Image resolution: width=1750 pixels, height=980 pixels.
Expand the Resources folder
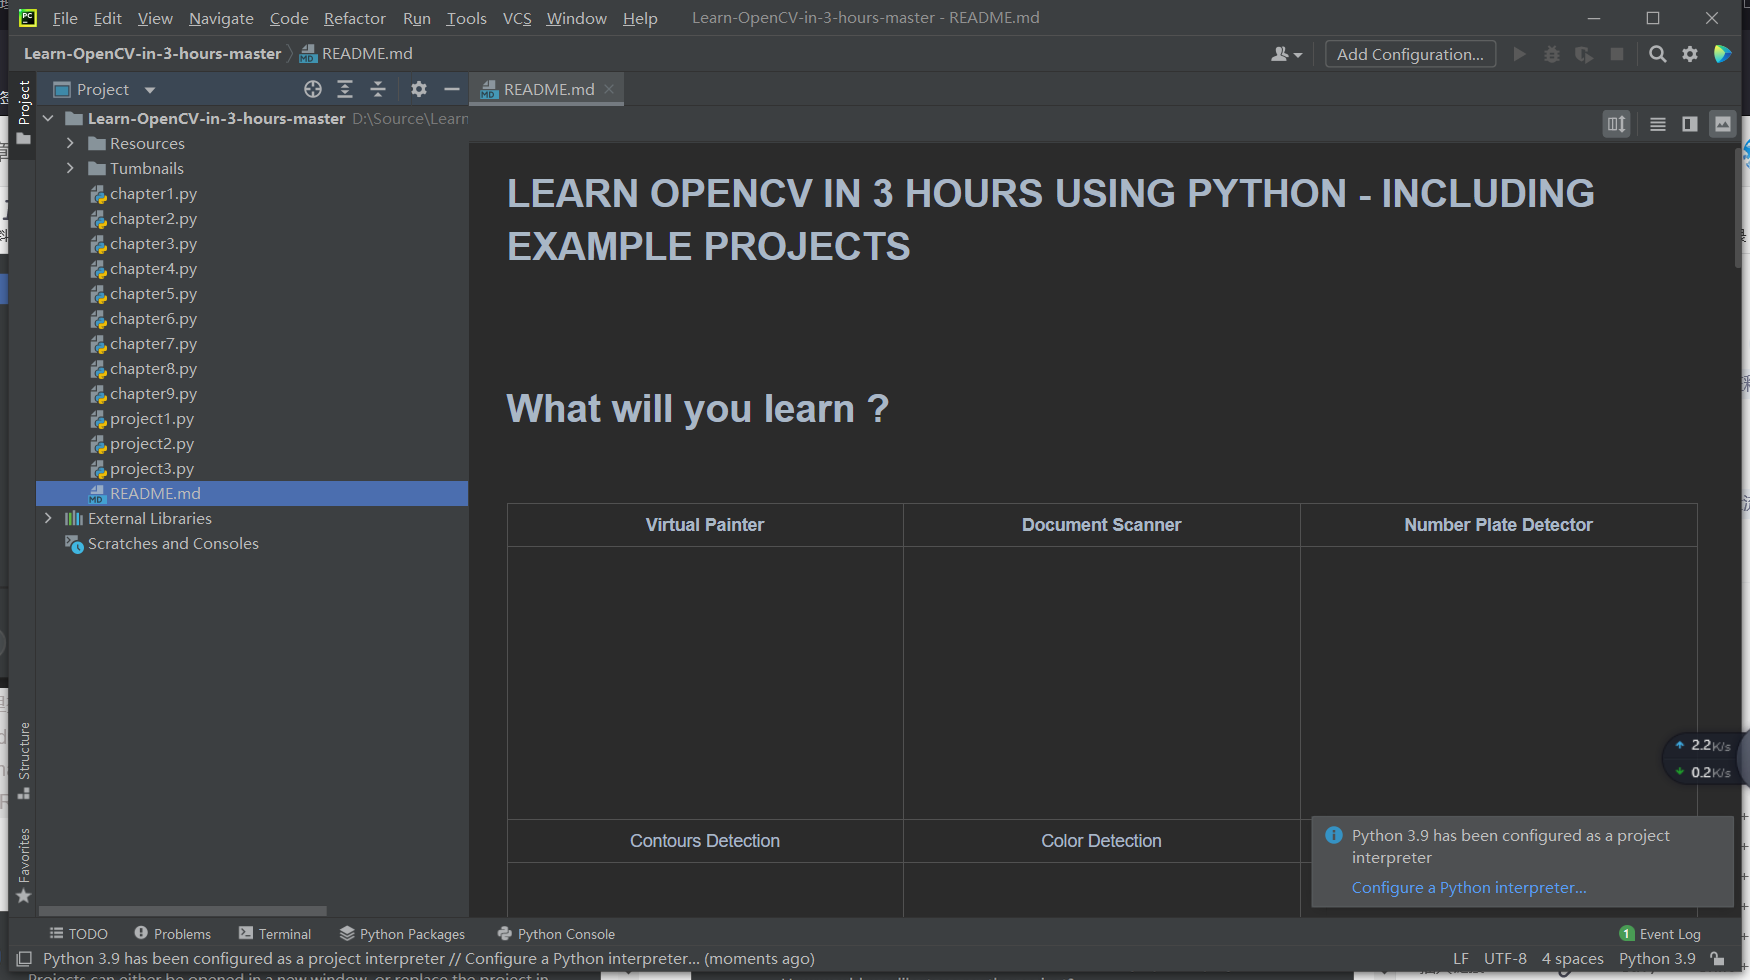(70, 143)
